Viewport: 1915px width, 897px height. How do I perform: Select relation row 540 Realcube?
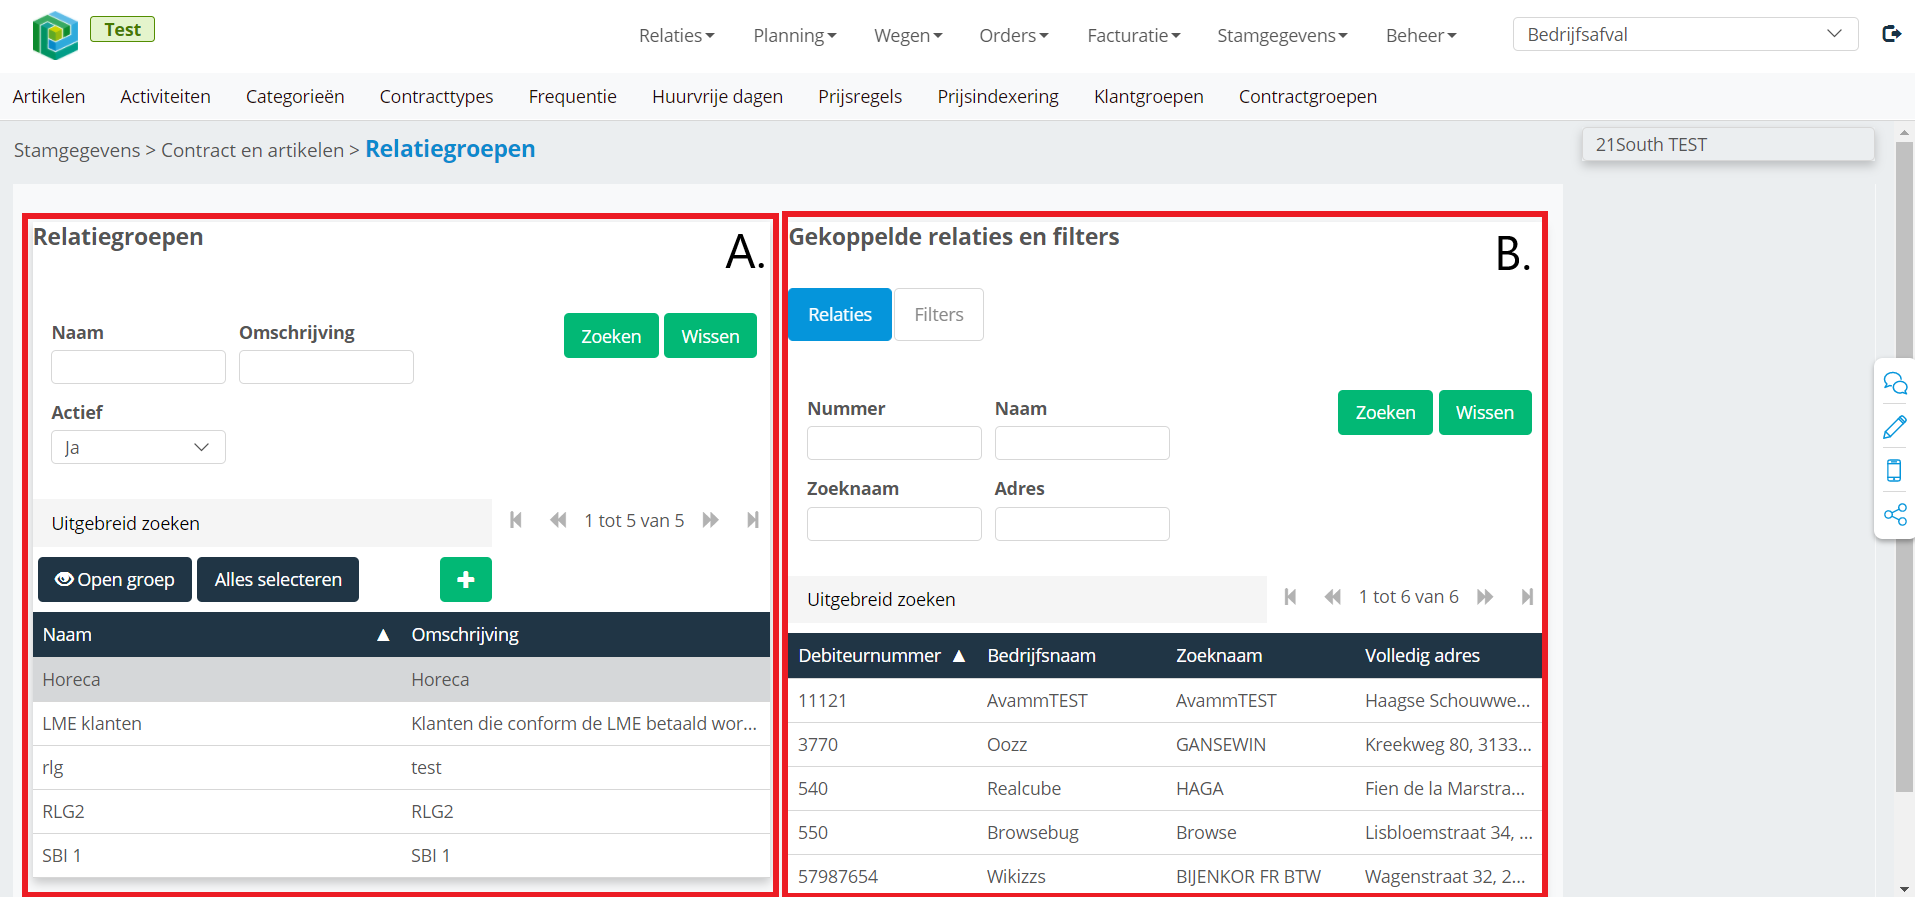coord(1165,788)
